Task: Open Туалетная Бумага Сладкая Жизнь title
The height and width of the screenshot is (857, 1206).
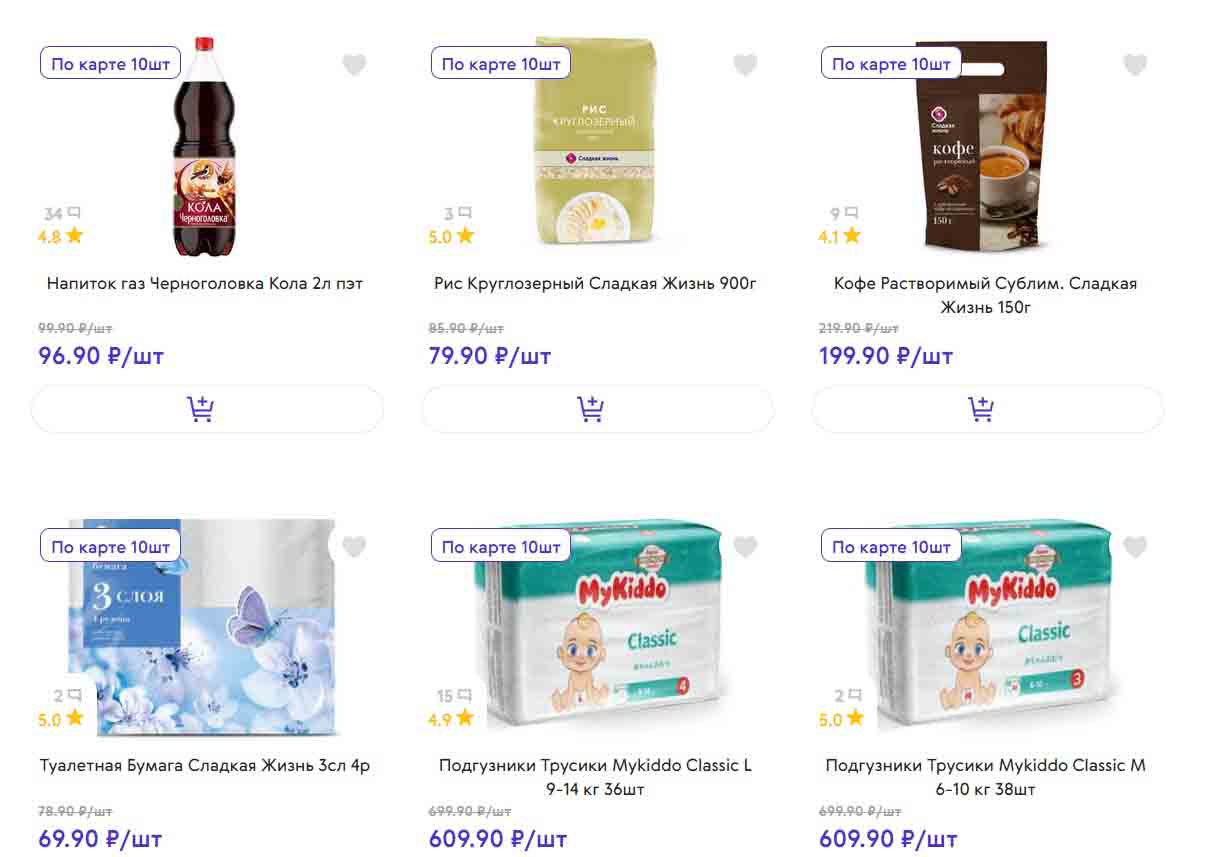Action: (x=205, y=766)
